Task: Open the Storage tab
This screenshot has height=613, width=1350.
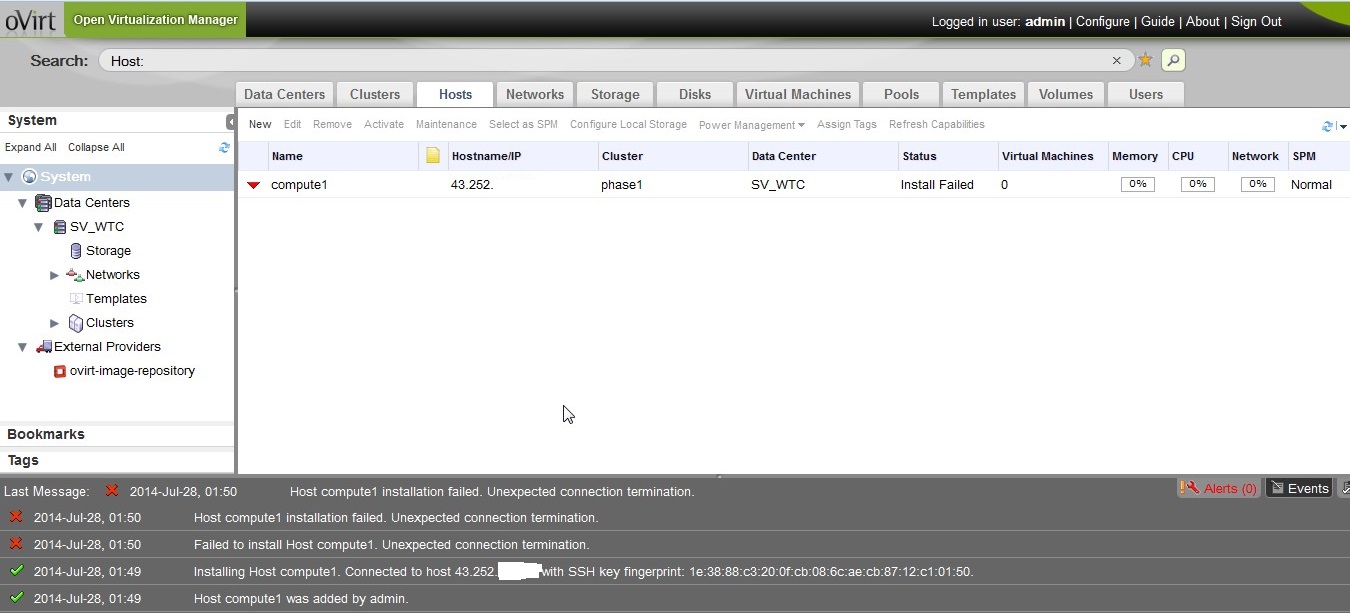Action: coord(614,94)
